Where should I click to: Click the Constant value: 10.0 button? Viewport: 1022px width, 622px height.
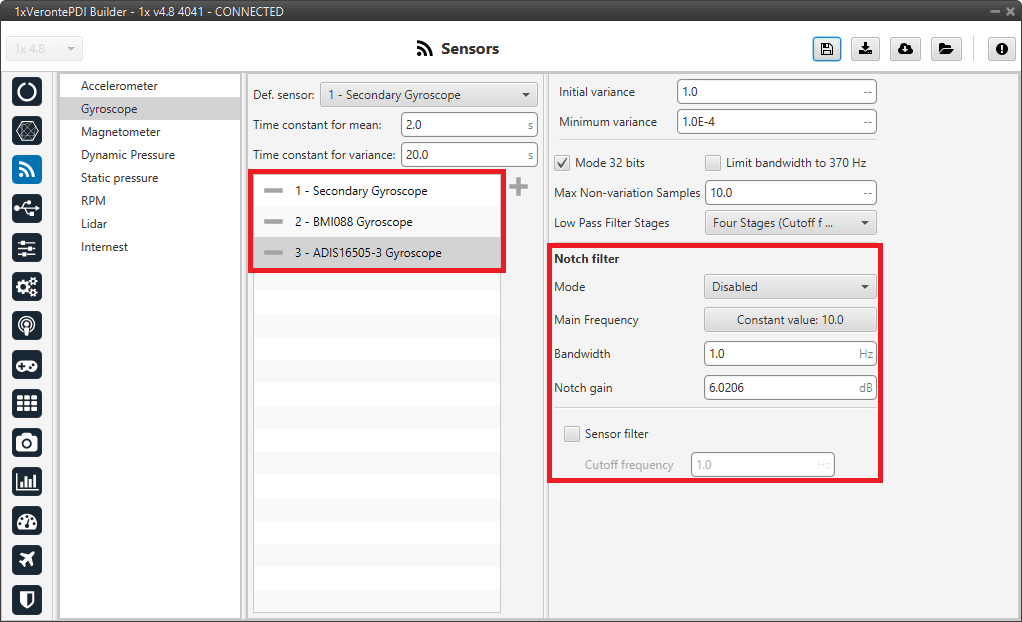(789, 320)
